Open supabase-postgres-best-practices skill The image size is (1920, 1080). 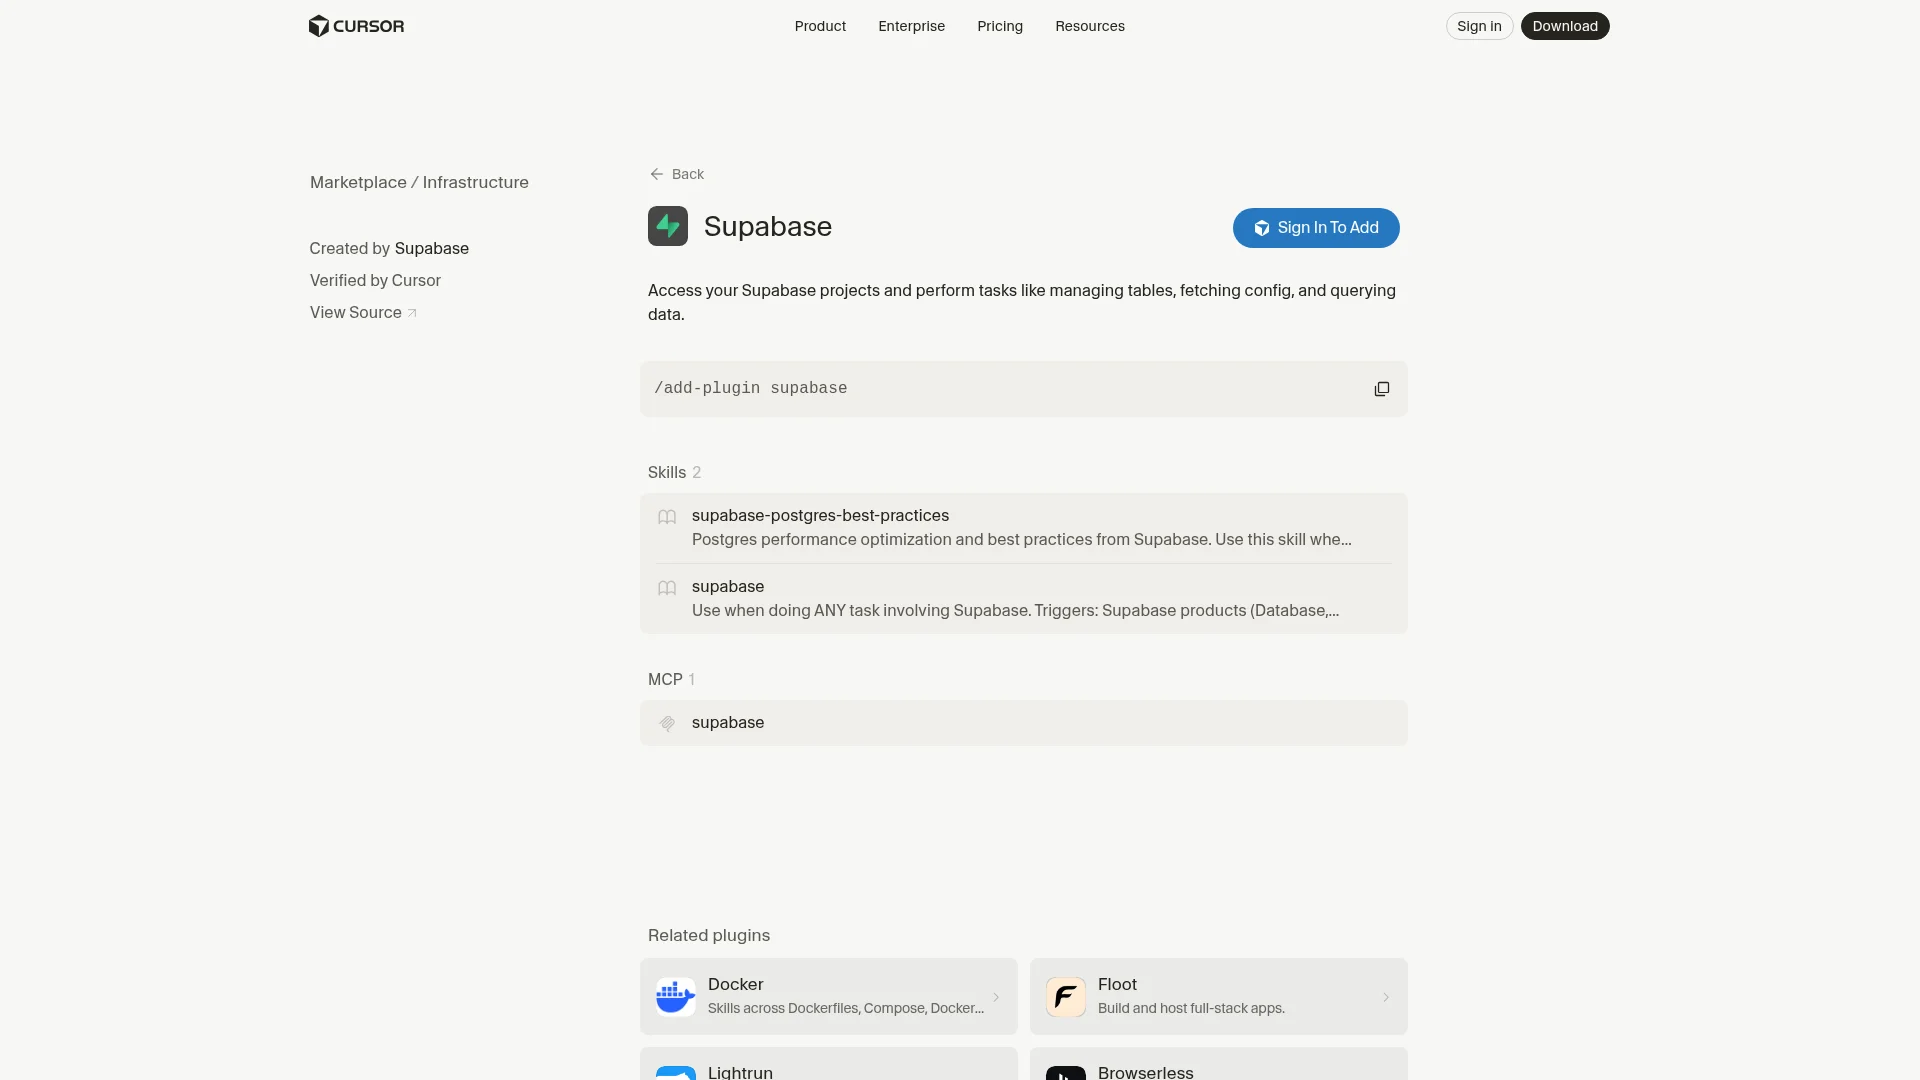point(1024,528)
